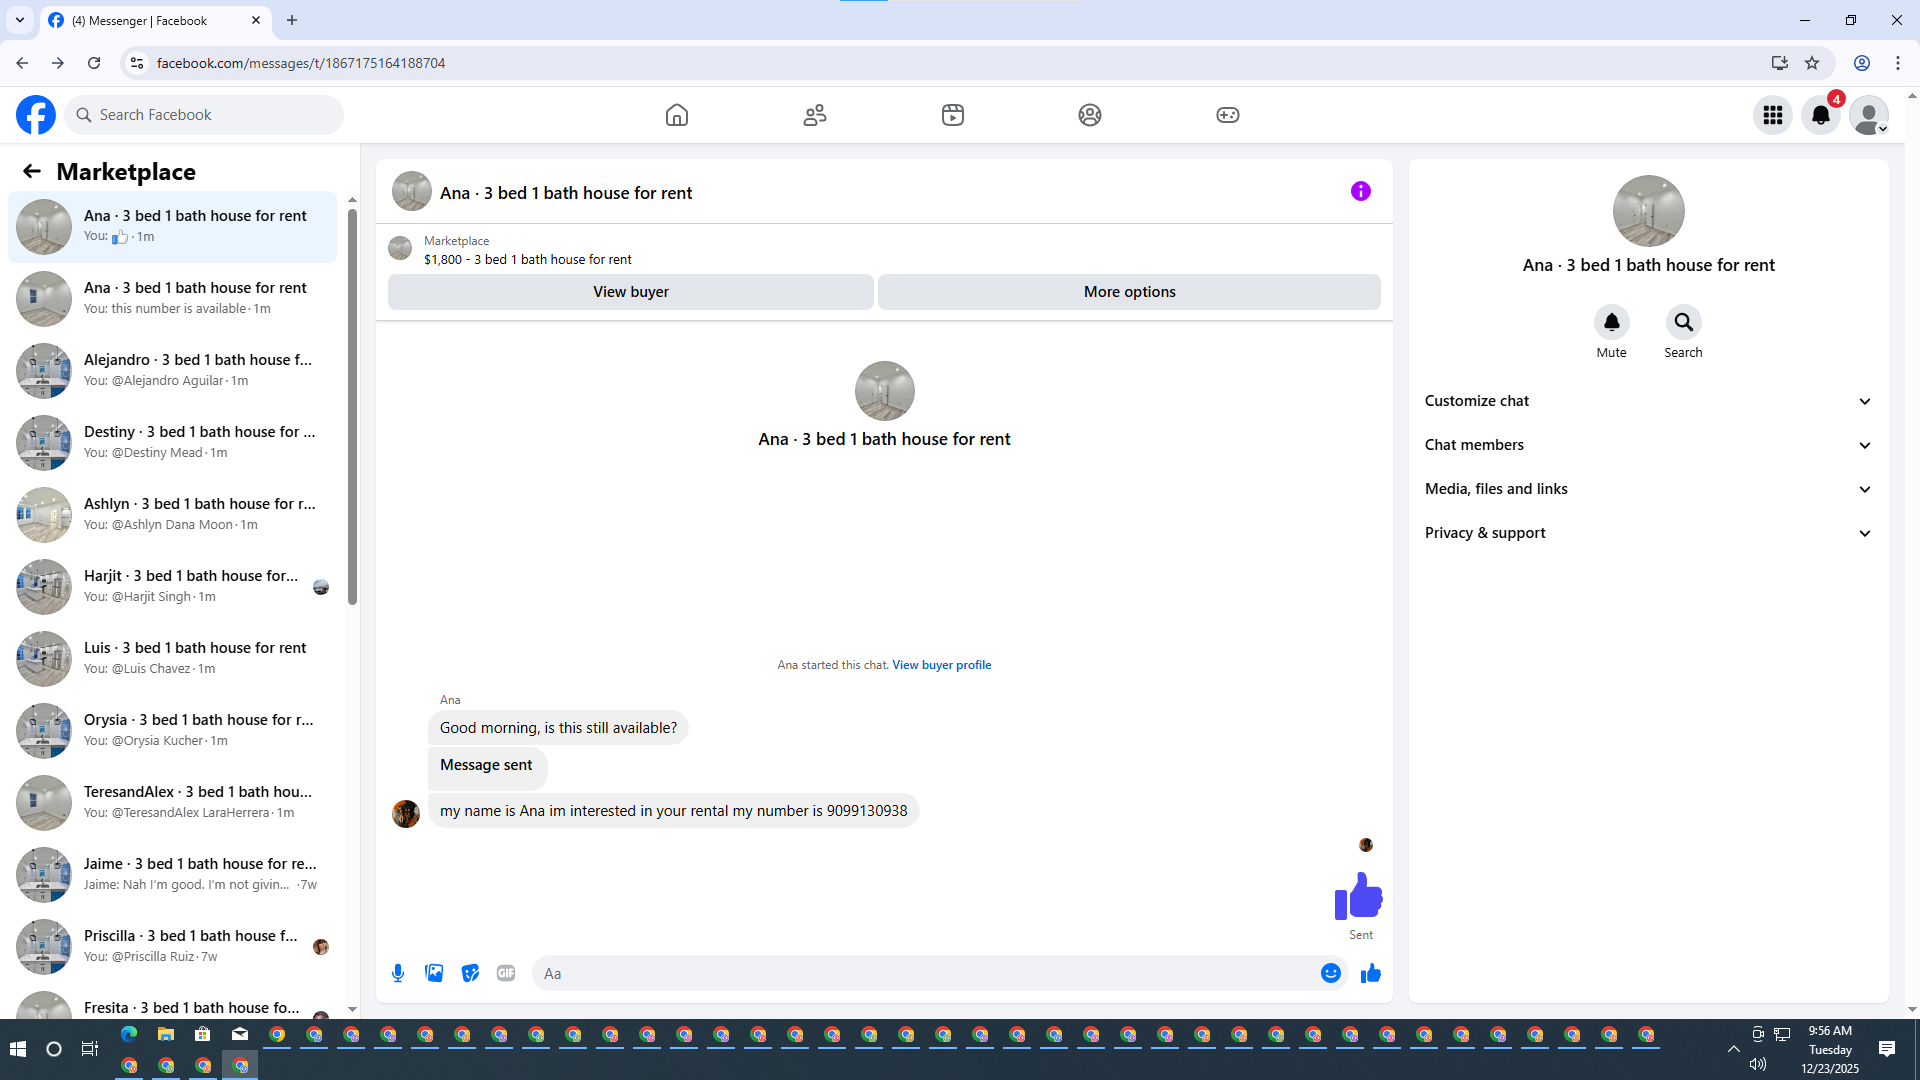Open the sticker picker icon
1920x1080 pixels.
point(470,973)
